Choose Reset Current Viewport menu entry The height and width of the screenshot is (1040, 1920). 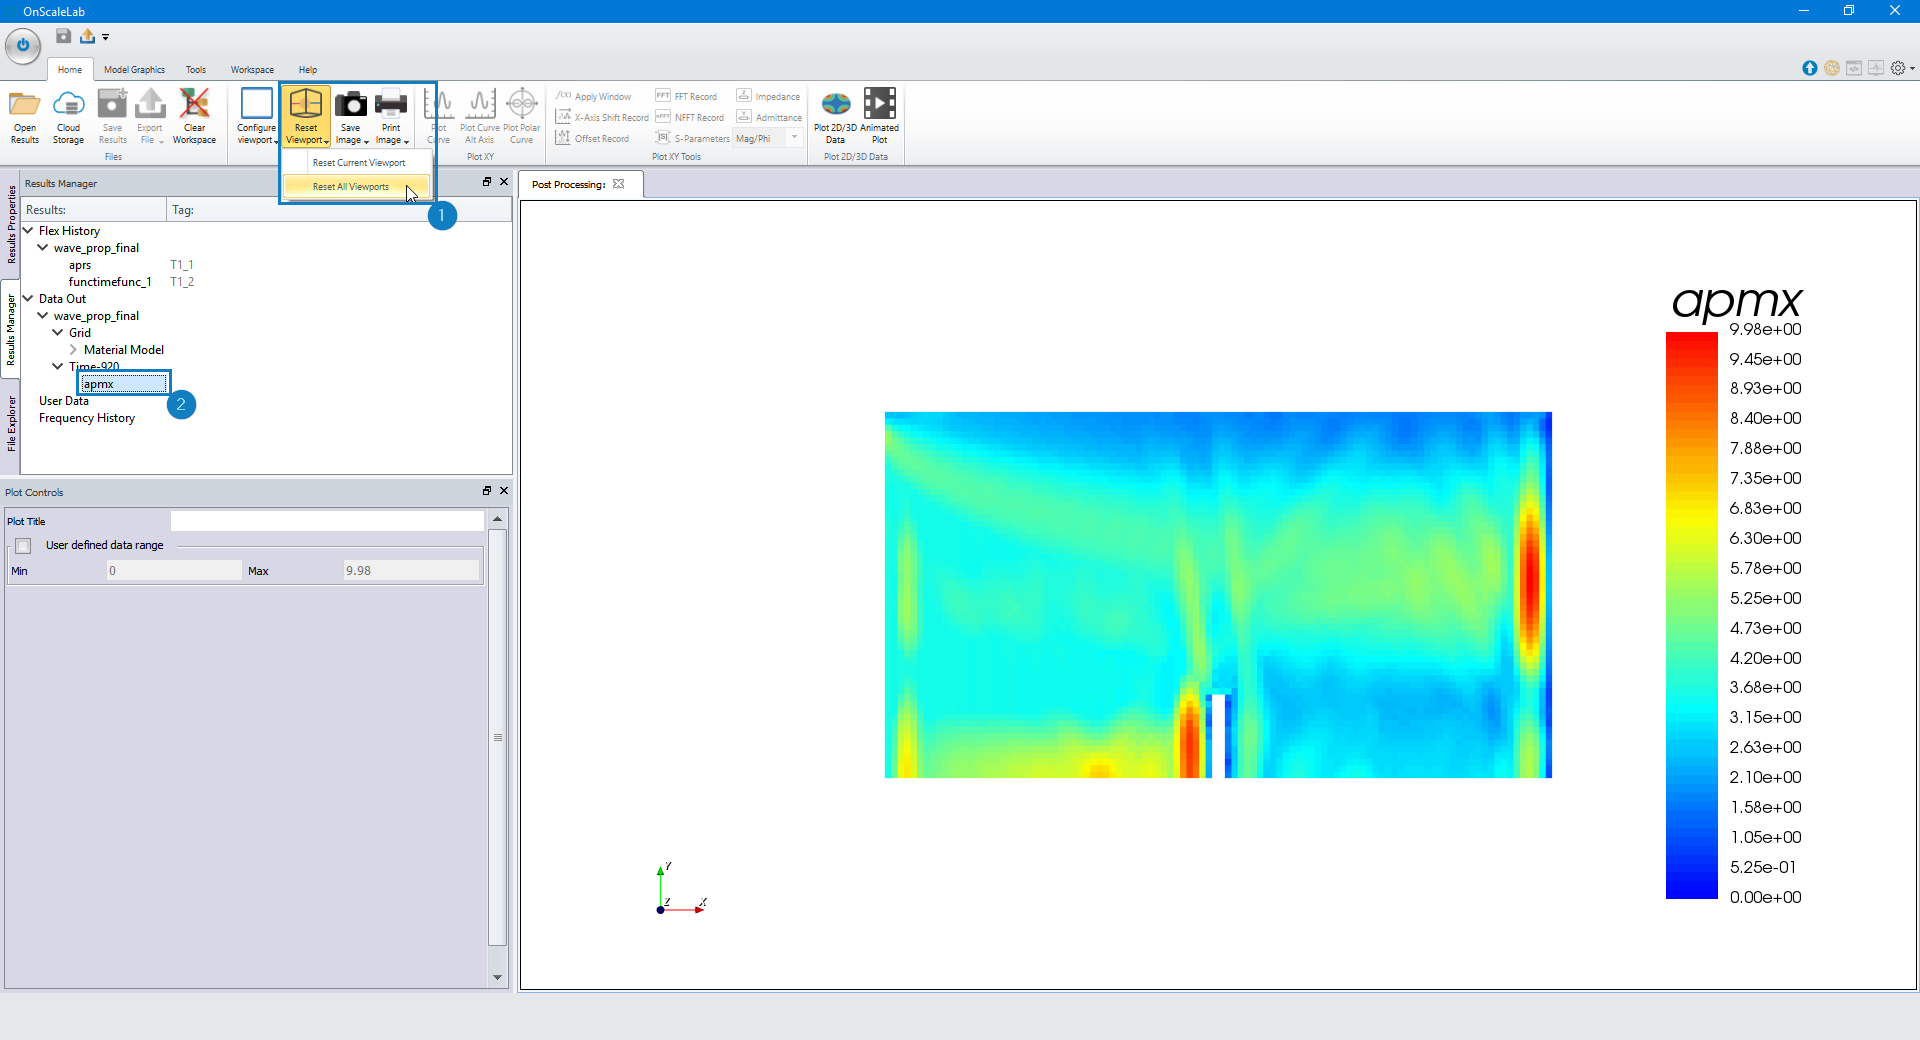pyautogui.click(x=358, y=163)
